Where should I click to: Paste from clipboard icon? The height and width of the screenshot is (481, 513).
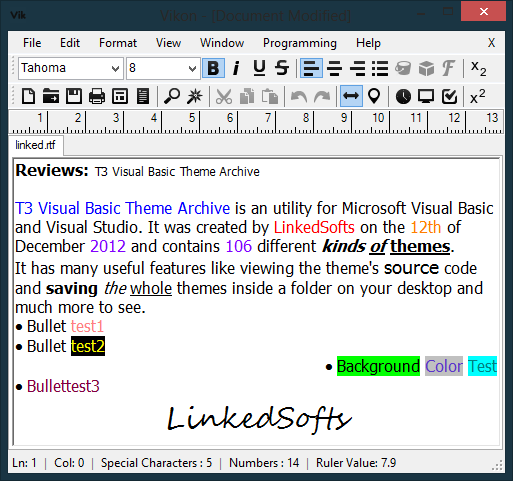click(270, 96)
